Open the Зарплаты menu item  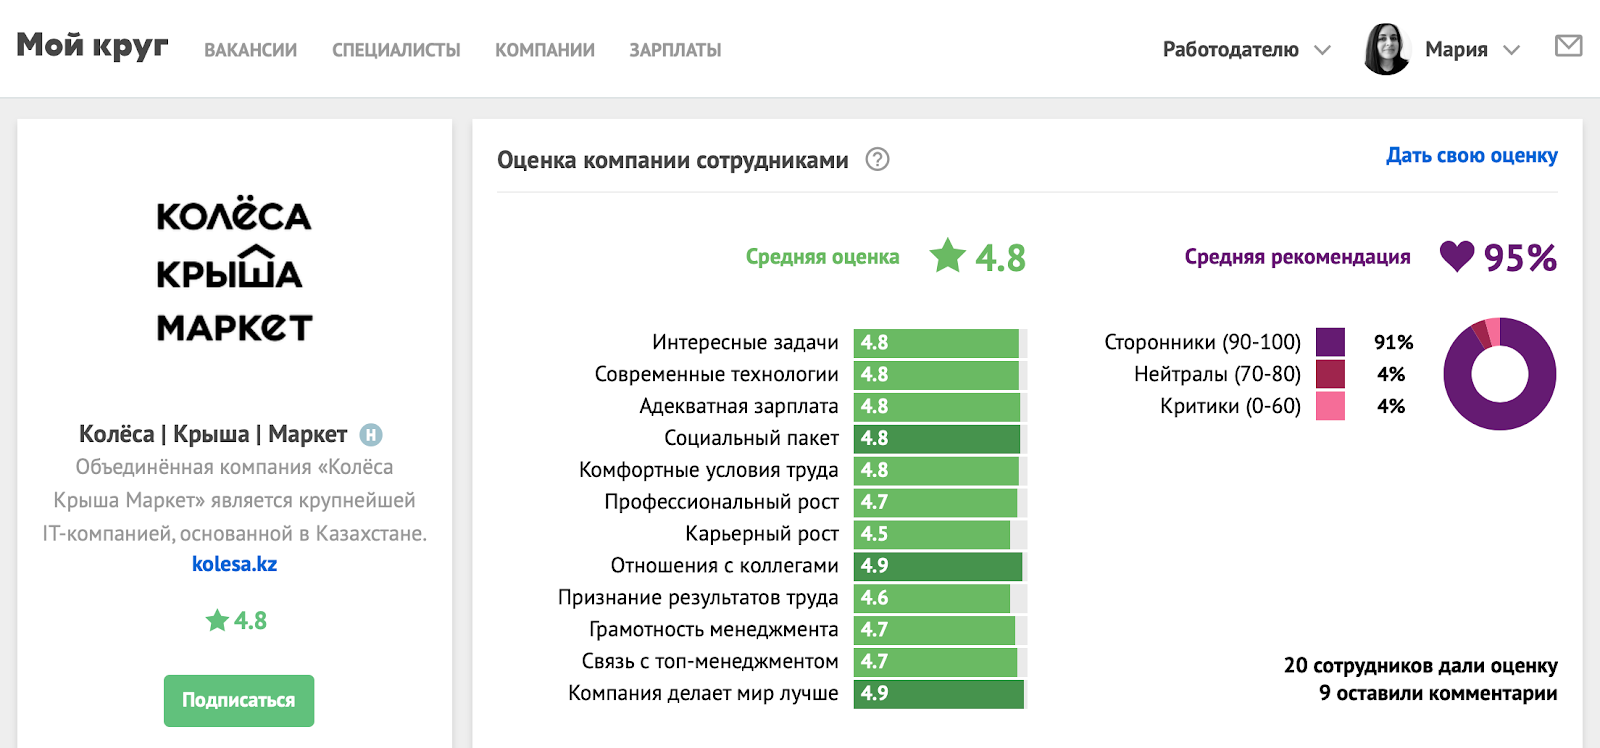click(675, 50)
